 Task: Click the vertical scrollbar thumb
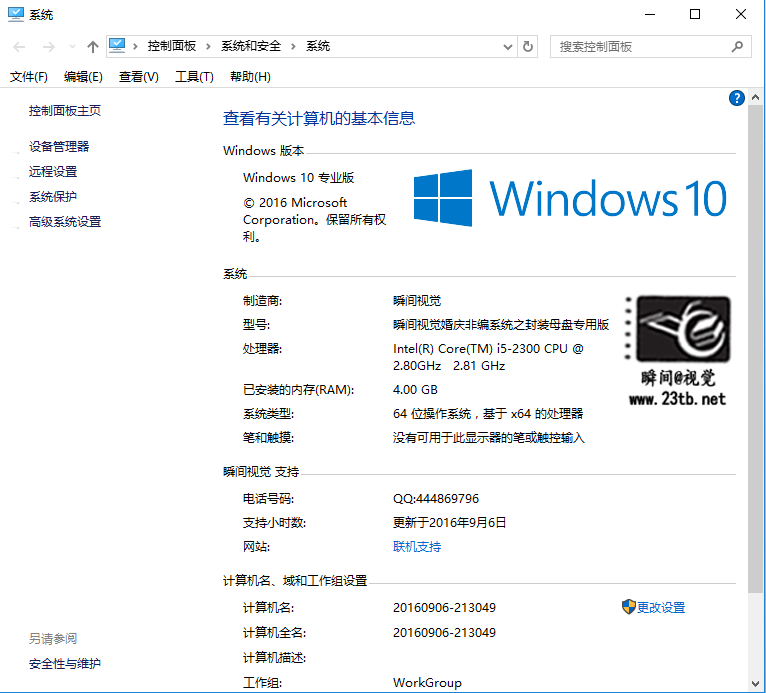(755, 349)
